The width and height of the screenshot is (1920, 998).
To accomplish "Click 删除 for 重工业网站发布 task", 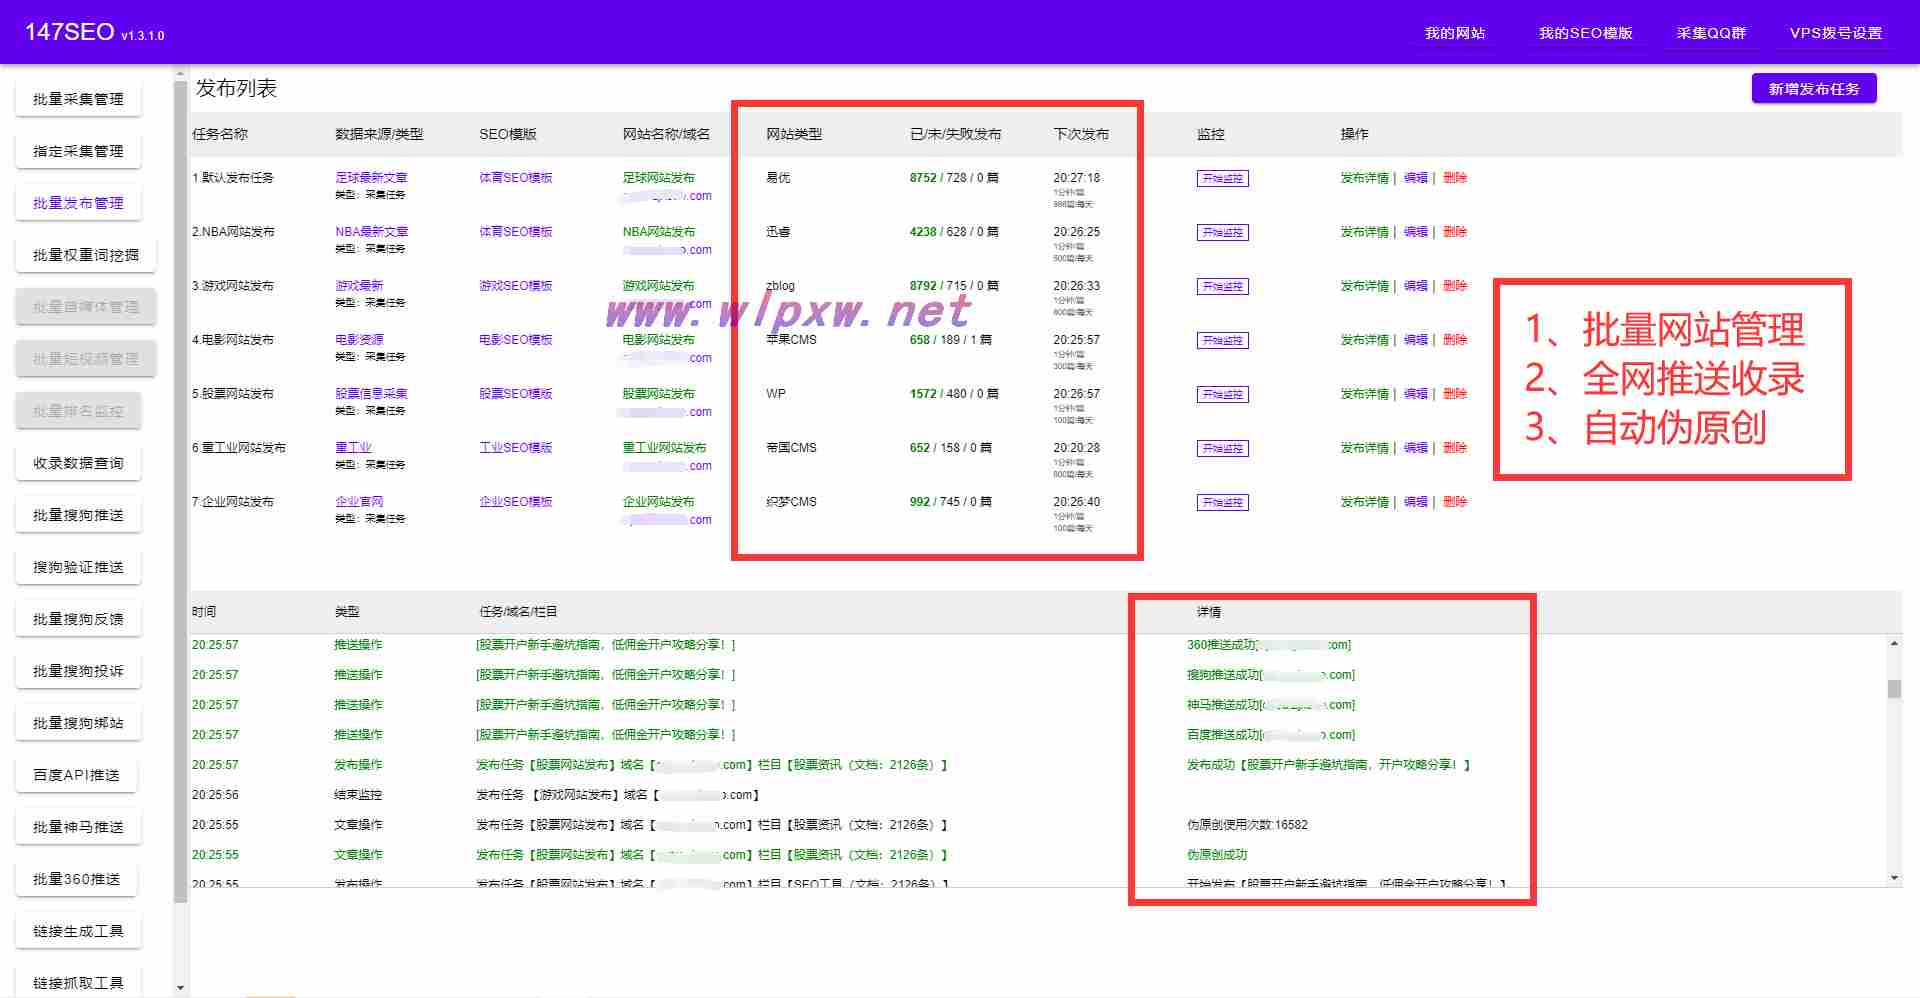I will 1454,448.
